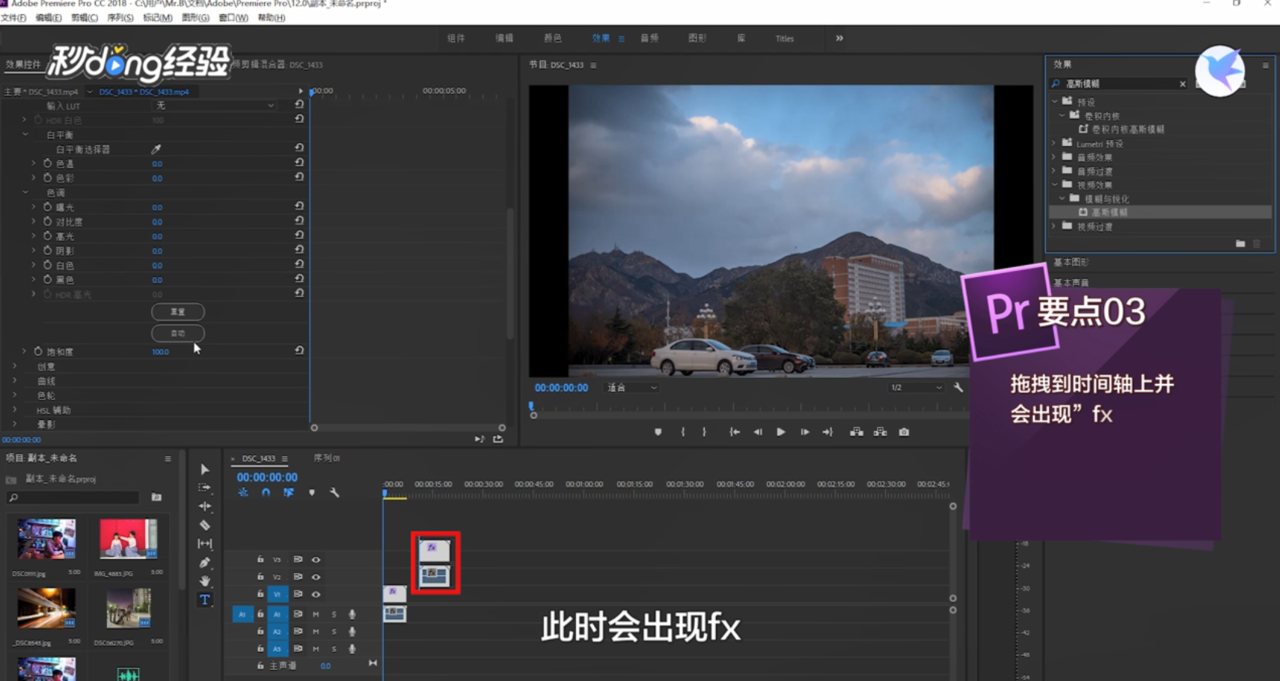
Task: Select the Pen tool
Action: (x=205, y=562)
